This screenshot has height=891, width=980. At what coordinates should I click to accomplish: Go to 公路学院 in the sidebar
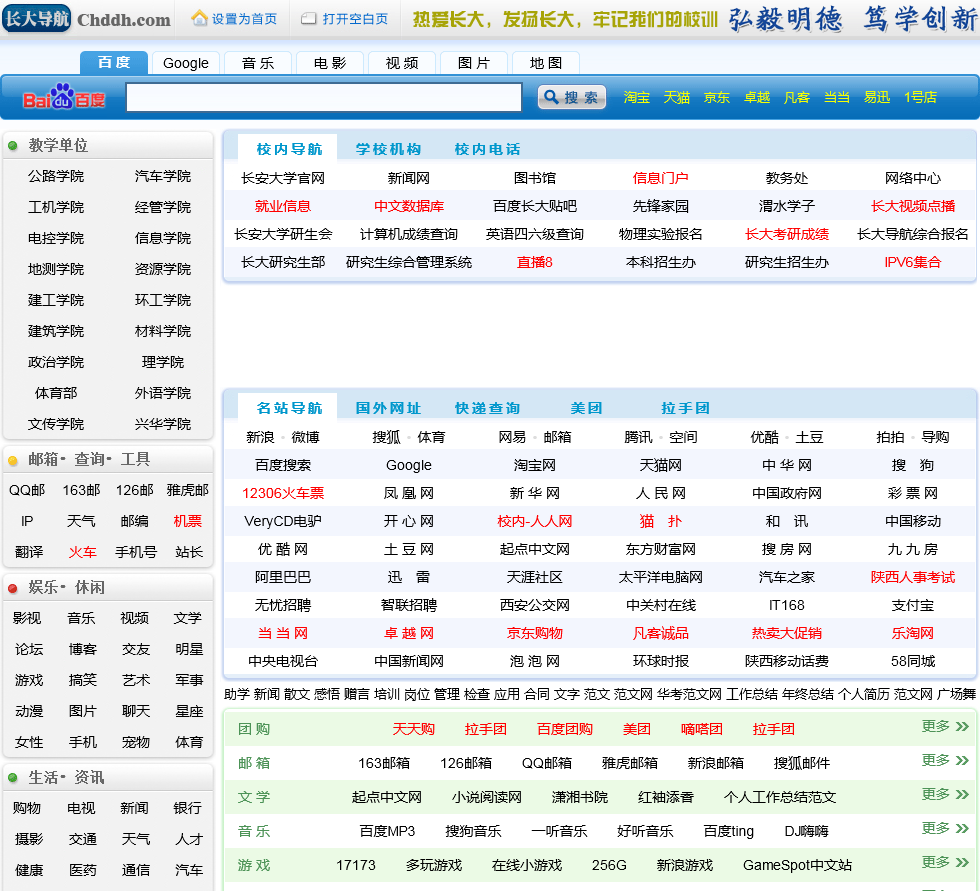point(56,176)
